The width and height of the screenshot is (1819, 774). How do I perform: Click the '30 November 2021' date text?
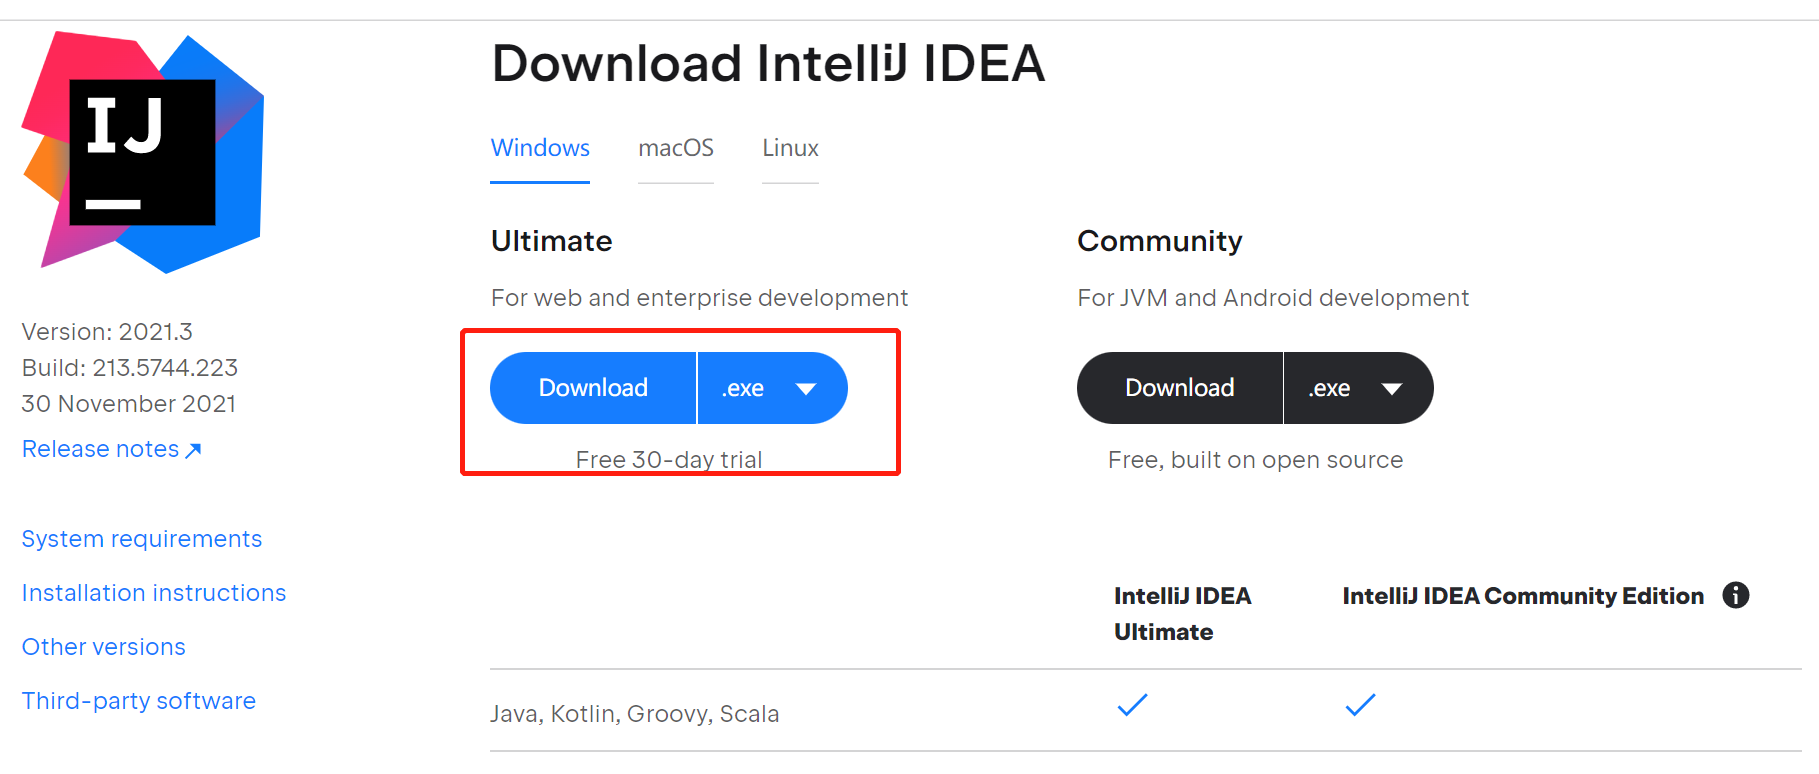pyautogui.click(x=129, y=404)
